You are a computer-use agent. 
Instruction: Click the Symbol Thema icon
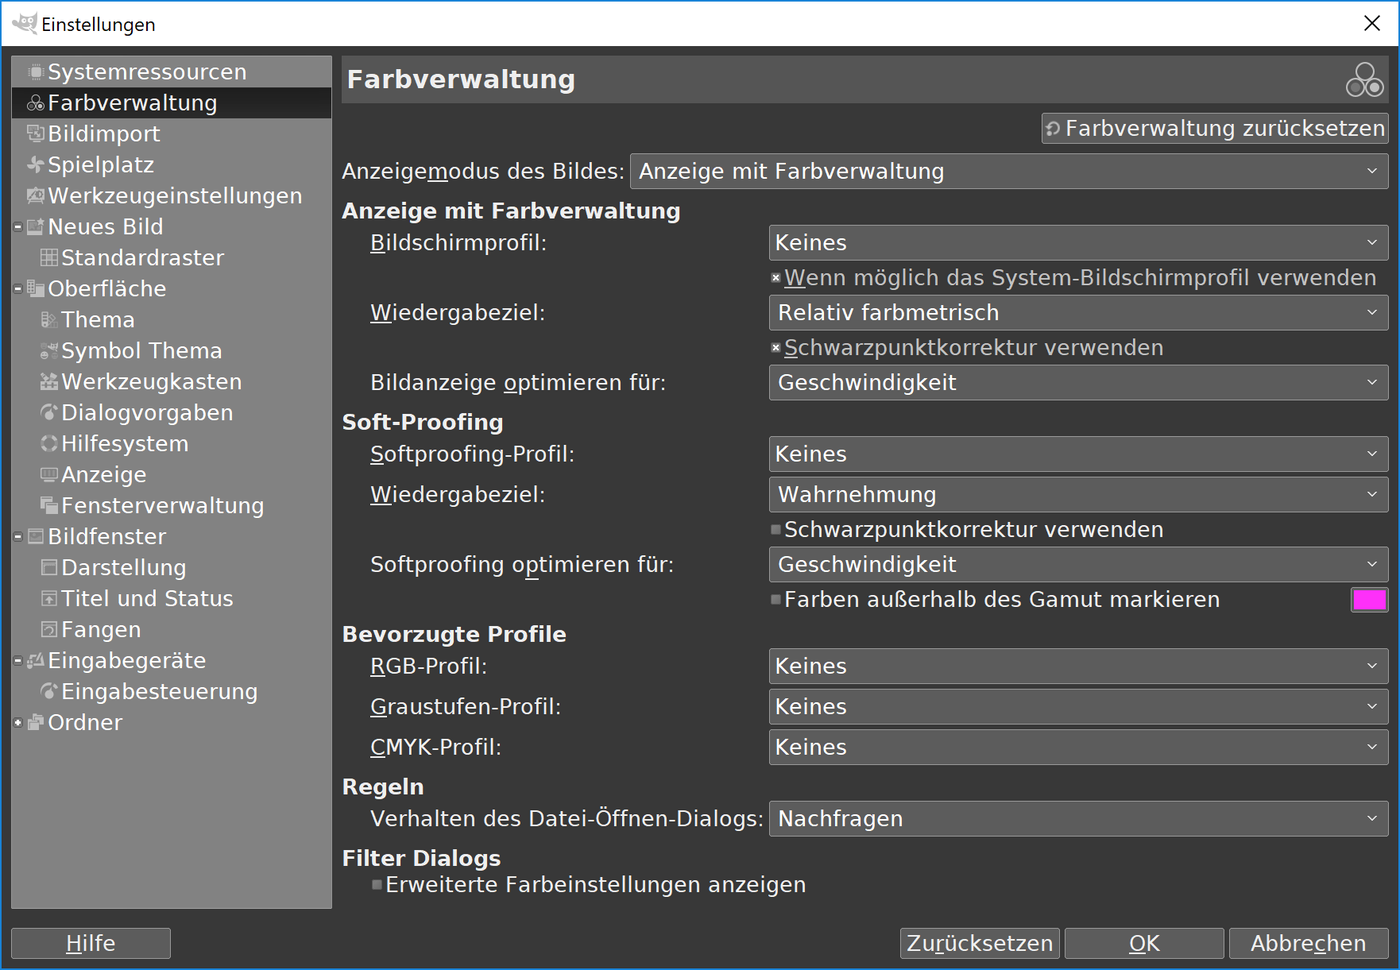point(49,351)
